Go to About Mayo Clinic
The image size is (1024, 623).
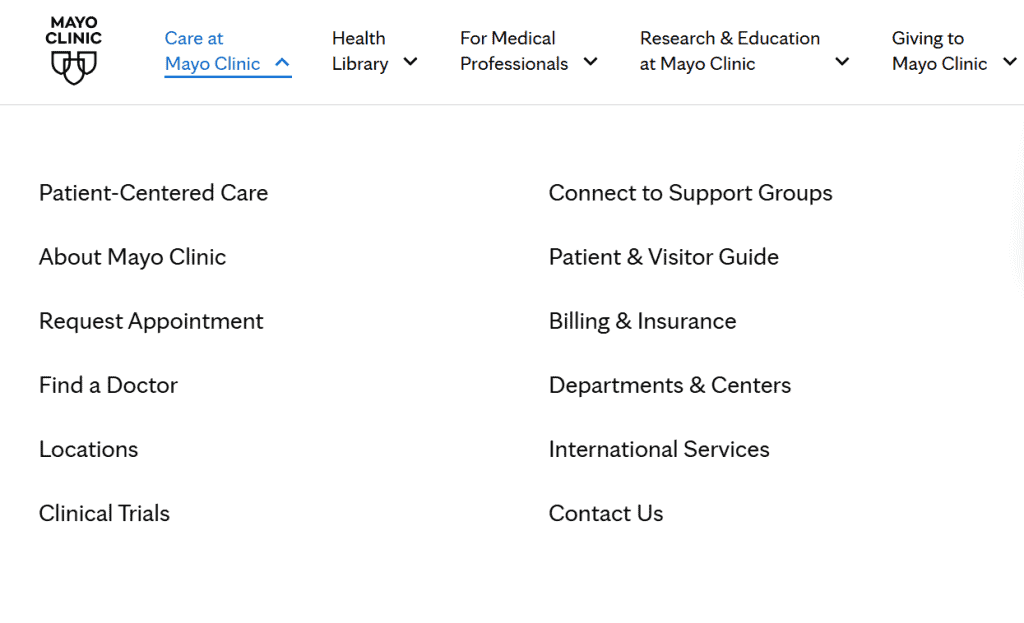(132, 257)
